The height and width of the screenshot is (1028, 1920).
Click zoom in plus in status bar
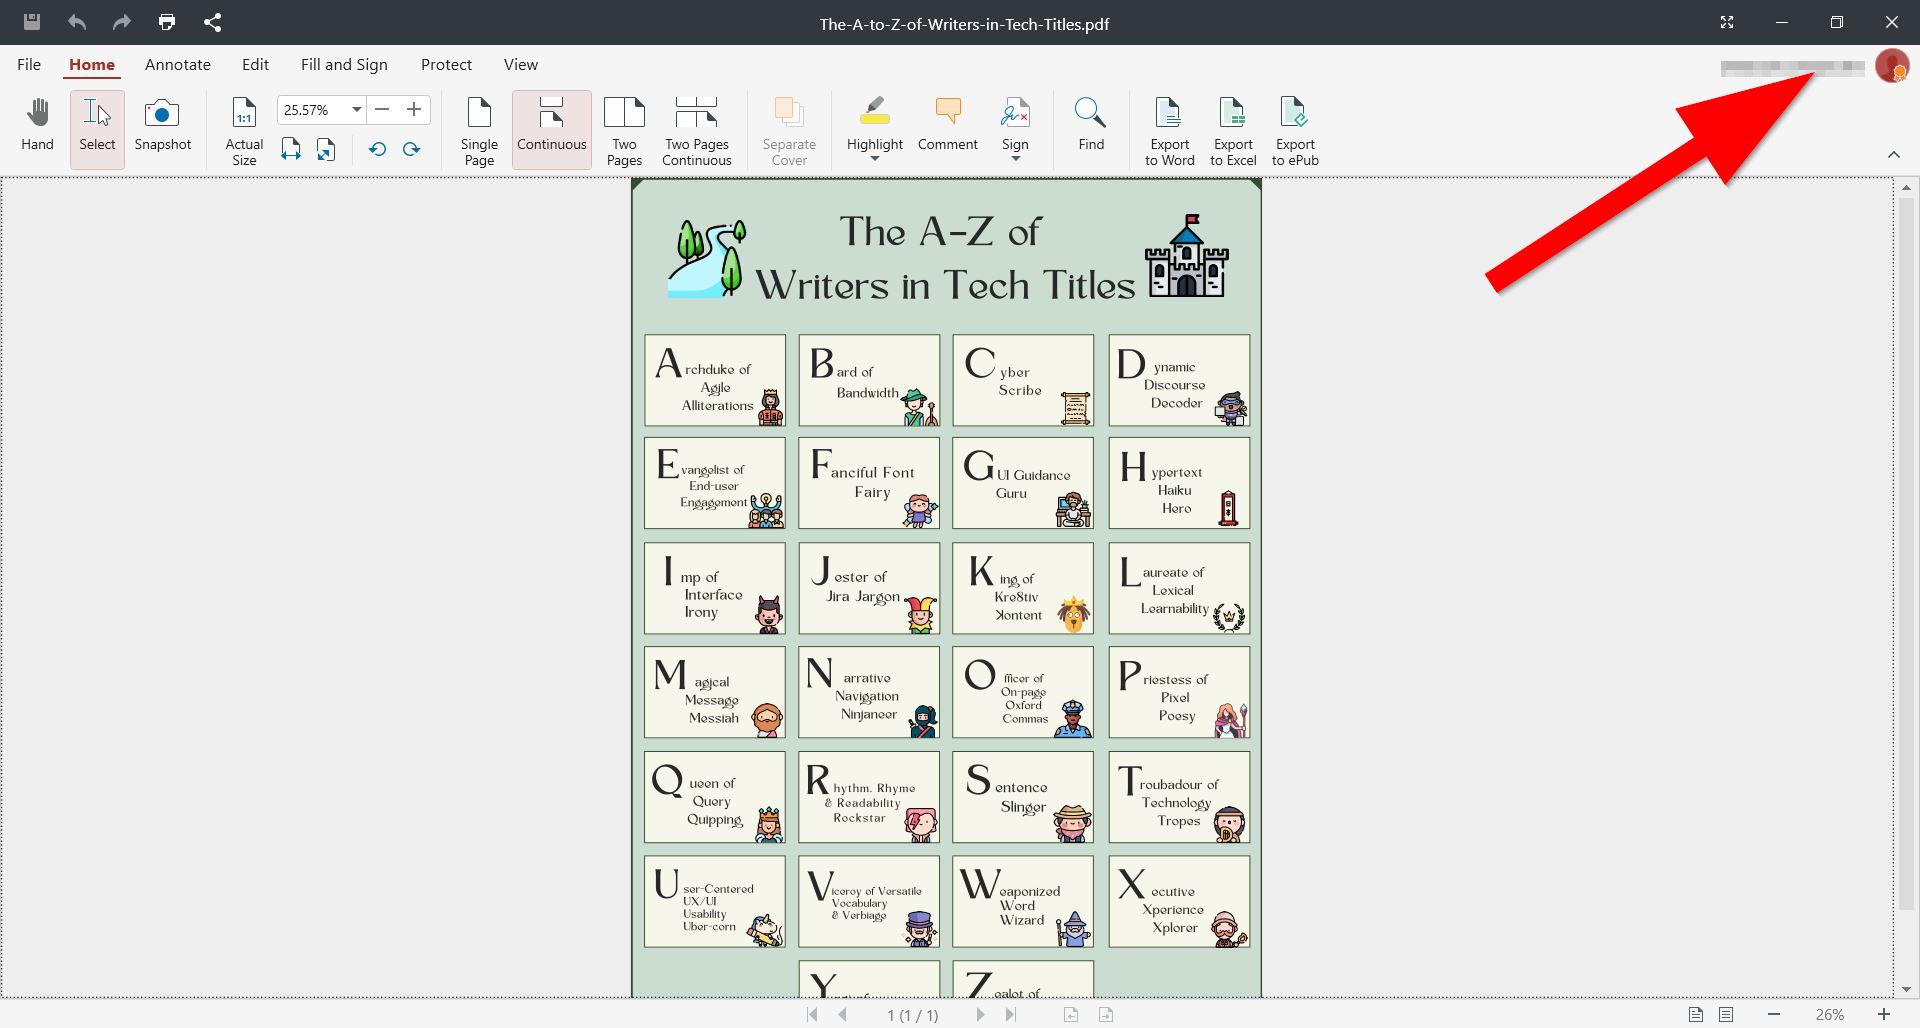tap(1883, 1014)
